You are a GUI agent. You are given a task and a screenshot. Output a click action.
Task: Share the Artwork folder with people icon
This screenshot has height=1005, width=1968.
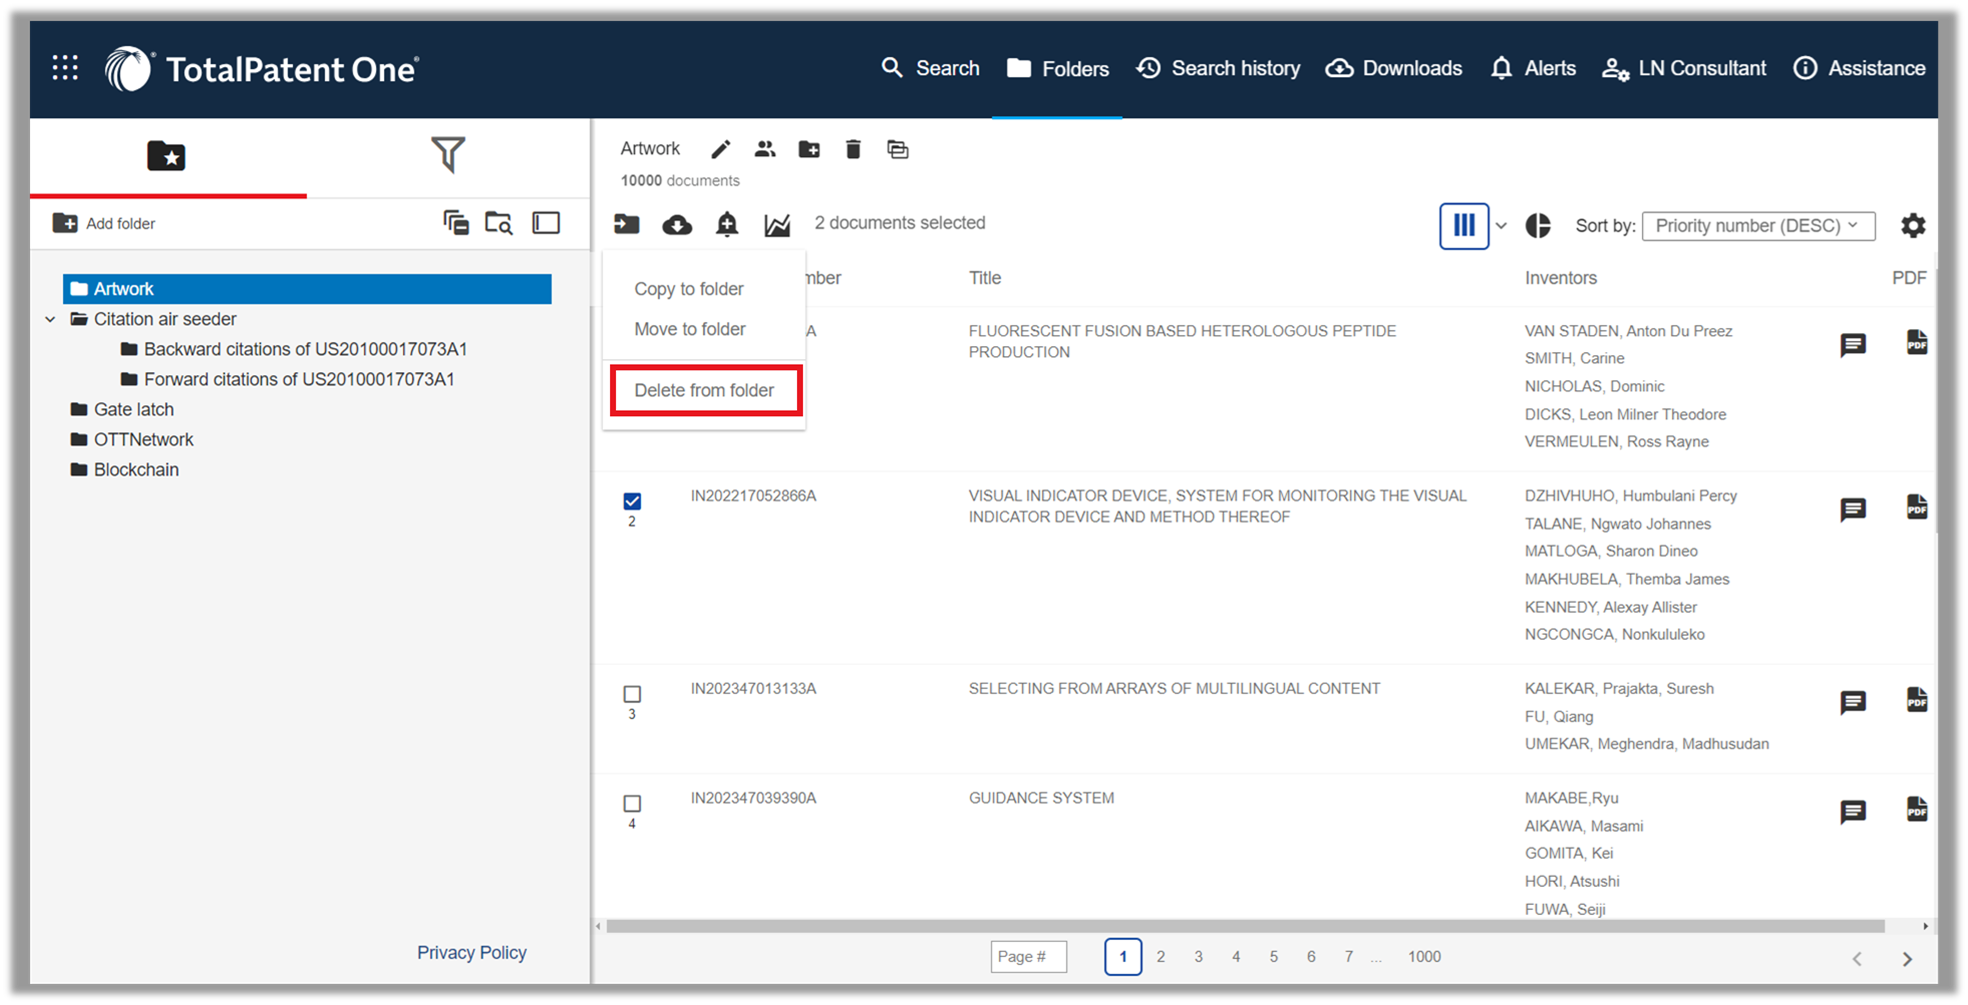[x=765, y=149]
